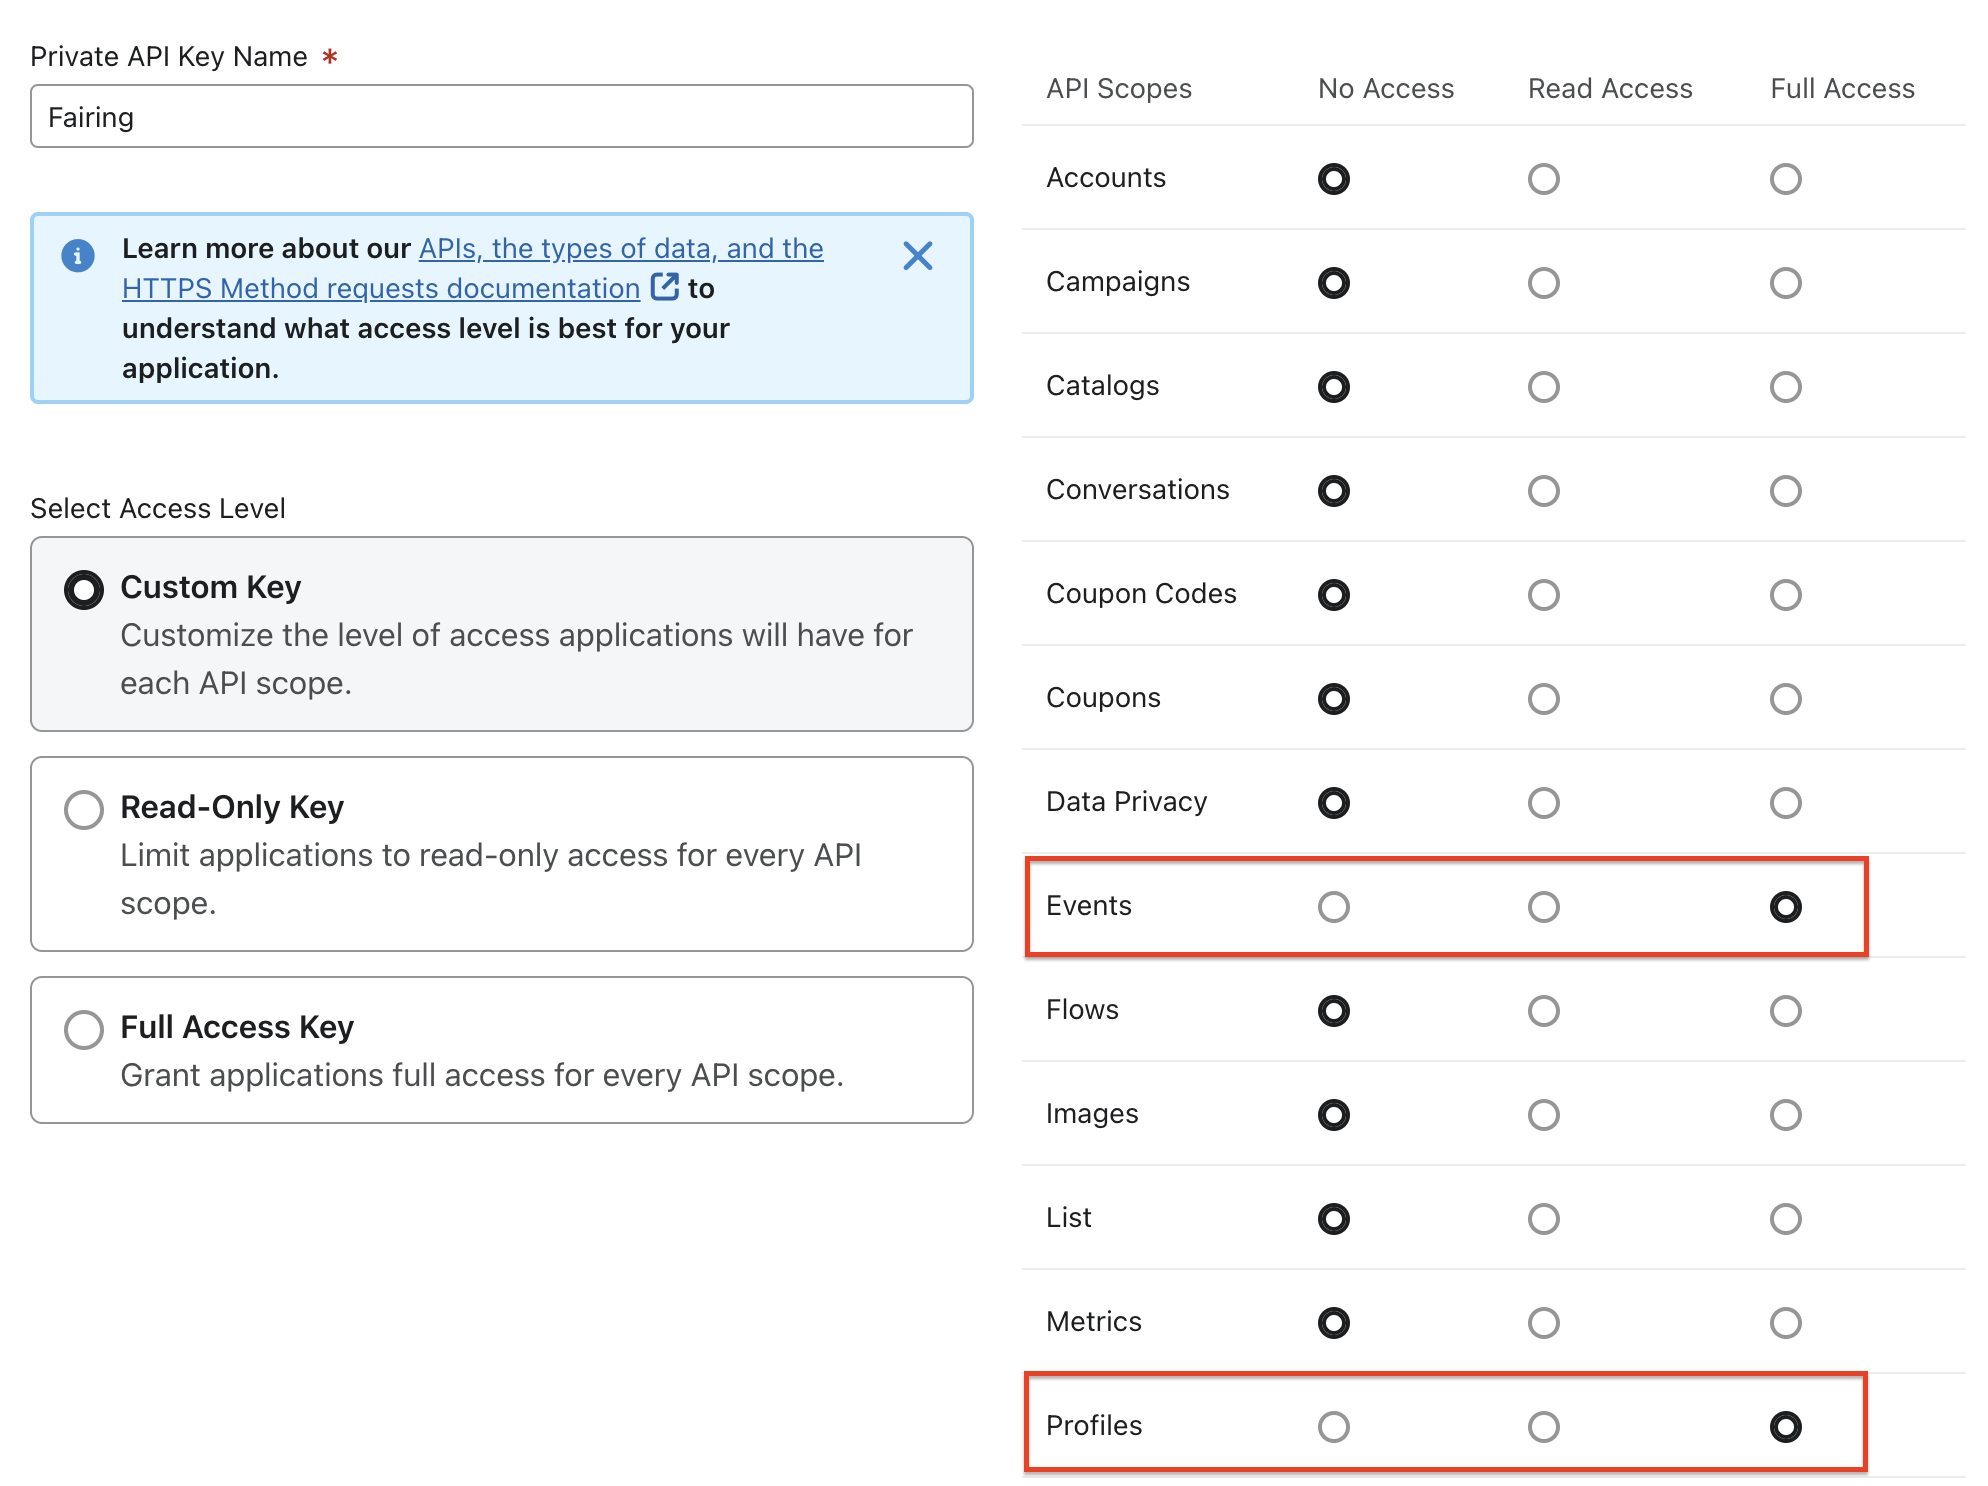The image size is (1988, 1486).
Task: Click the 'API Scopes' column header
Action: 1119,89
